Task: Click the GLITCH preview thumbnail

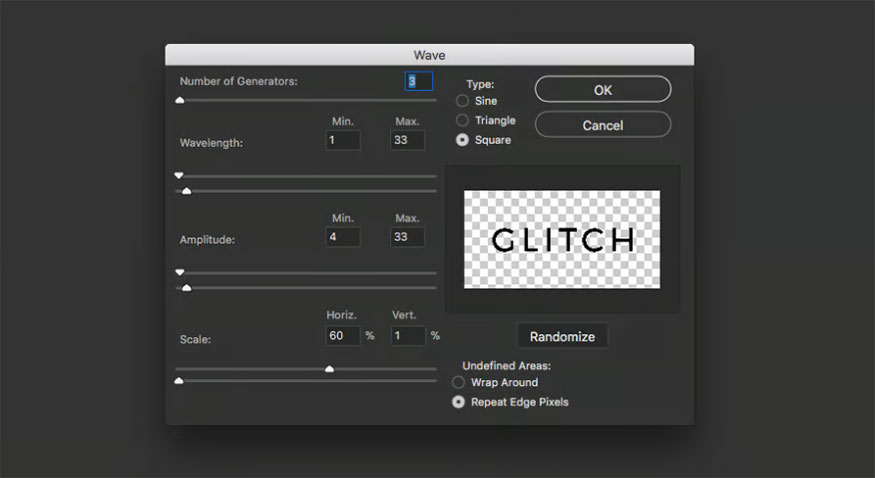Action: (562, 240)
